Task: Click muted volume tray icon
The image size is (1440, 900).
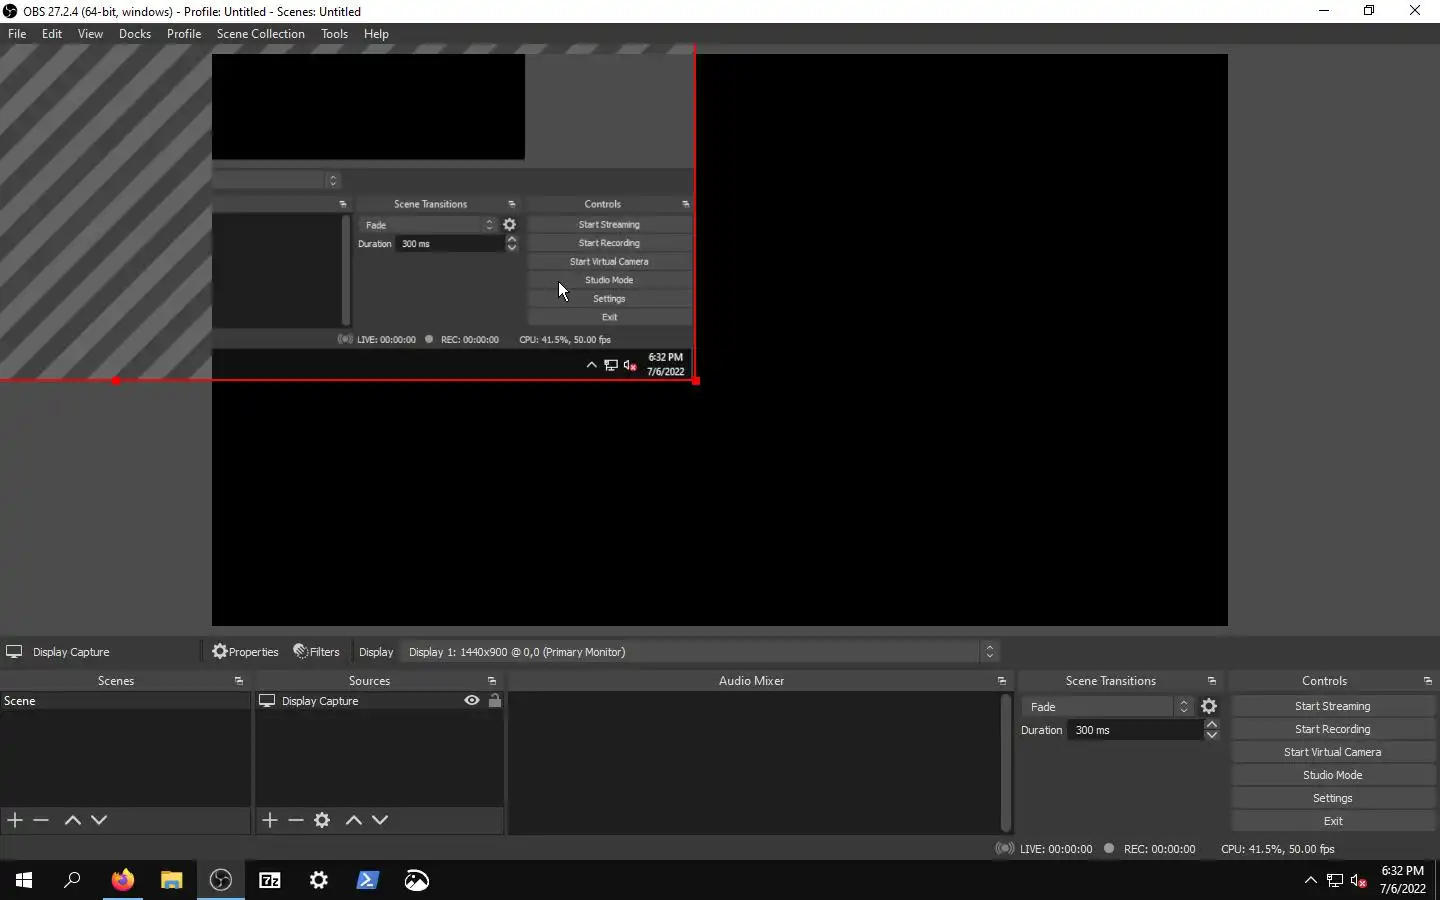Action: (x=1359, y=880)
